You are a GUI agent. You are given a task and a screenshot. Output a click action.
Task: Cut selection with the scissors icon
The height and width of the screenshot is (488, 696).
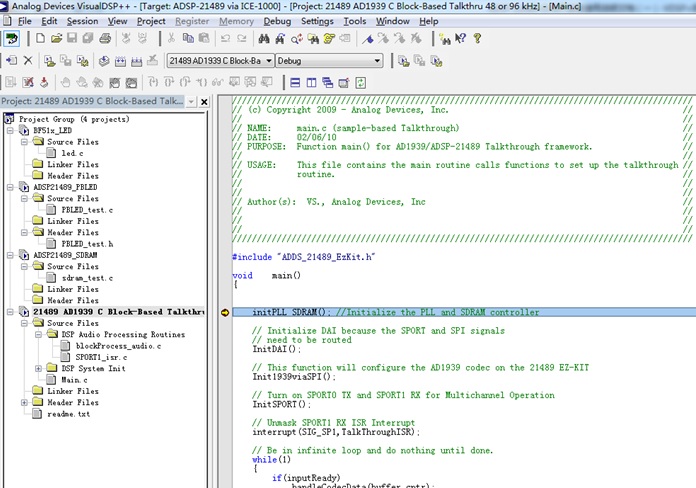coord(171,39)
